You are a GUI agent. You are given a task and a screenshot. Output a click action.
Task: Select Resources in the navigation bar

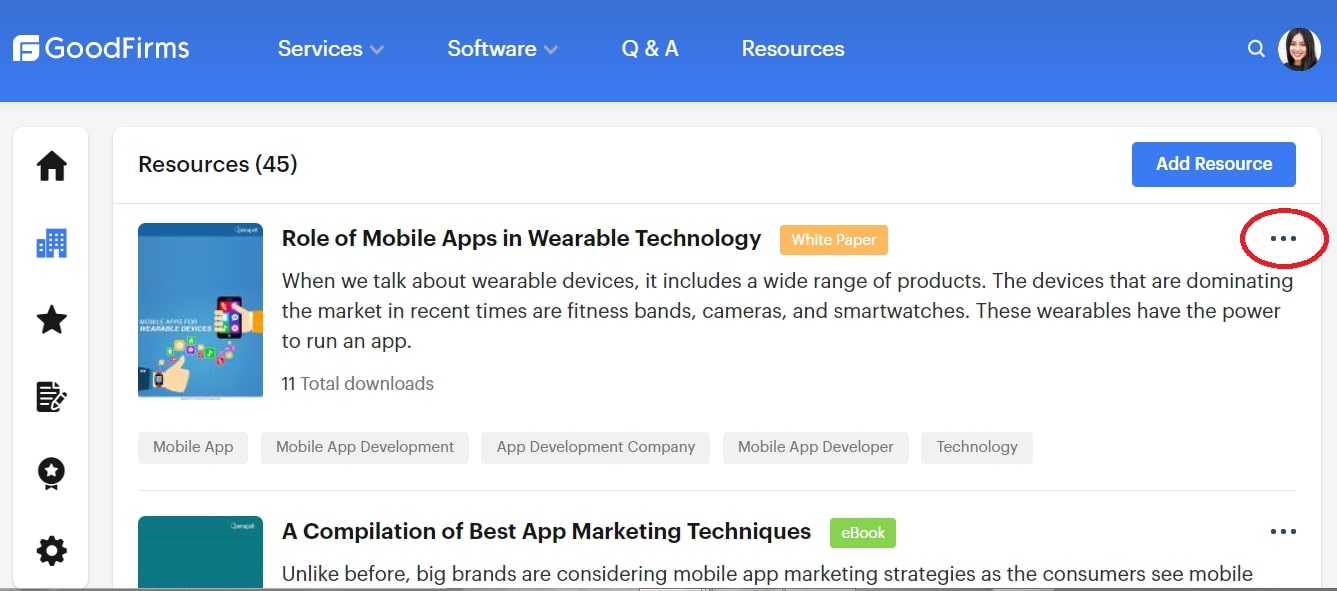pyautogui.click(x=792, y=48)
